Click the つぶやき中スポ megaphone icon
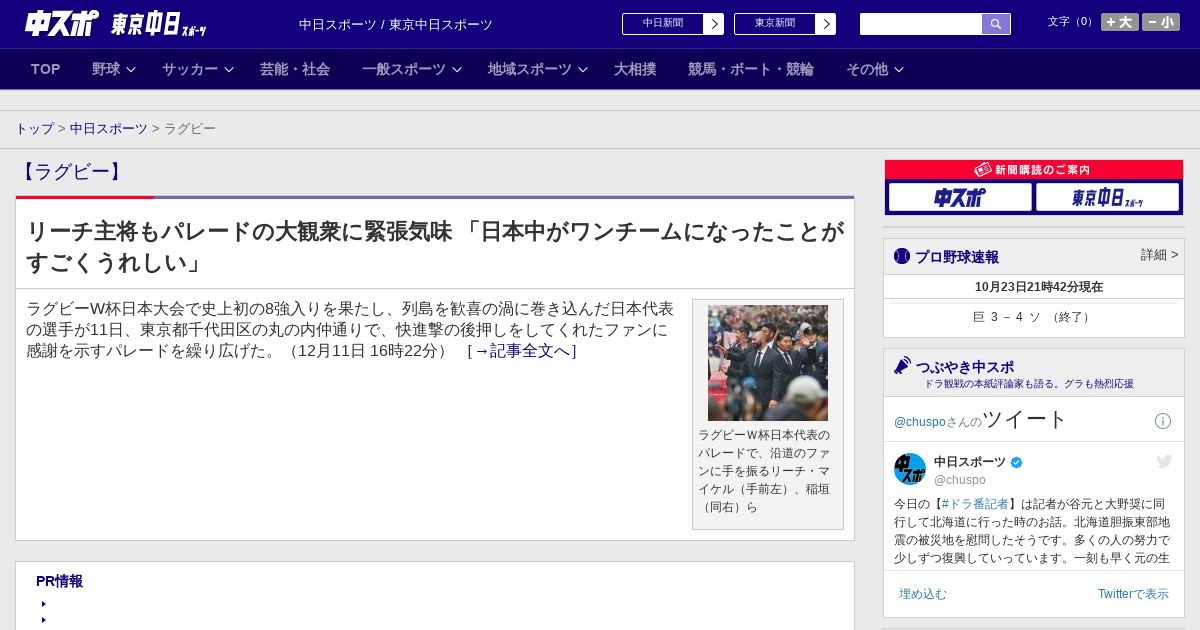 coord(903,366)
